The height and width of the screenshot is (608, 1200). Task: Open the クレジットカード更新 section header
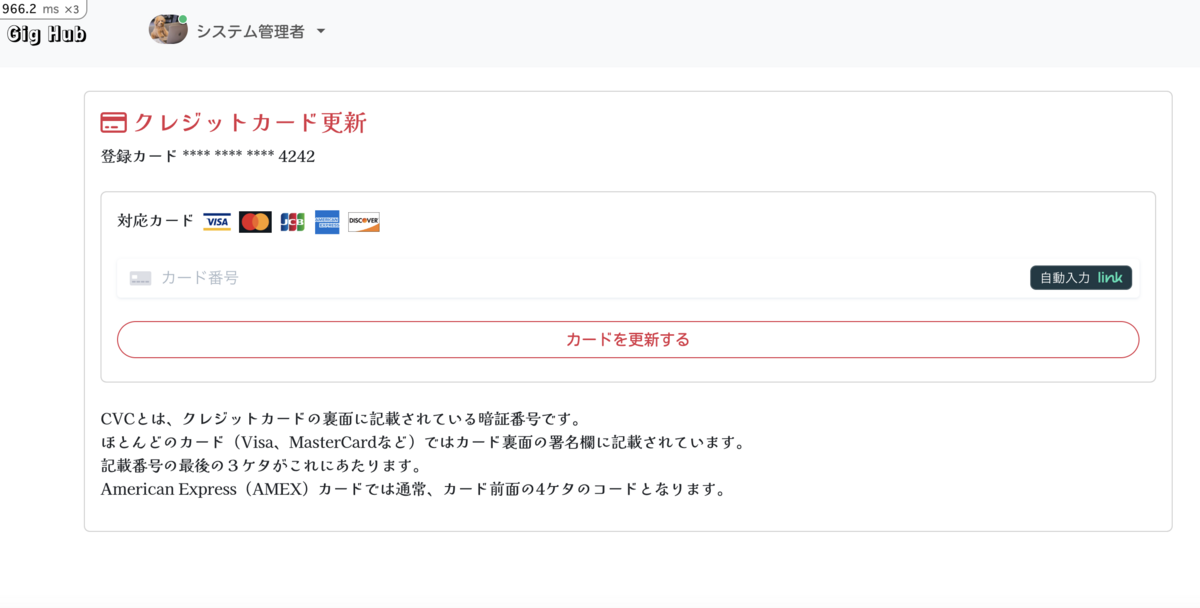tap(250, 122)
